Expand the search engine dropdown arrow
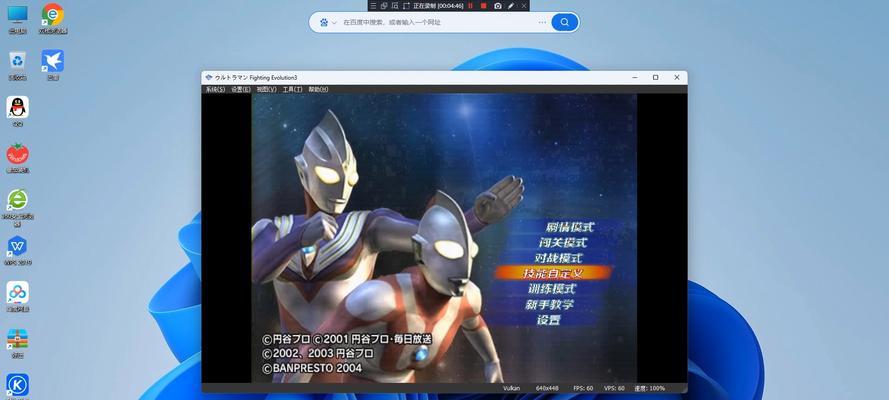 335,23
